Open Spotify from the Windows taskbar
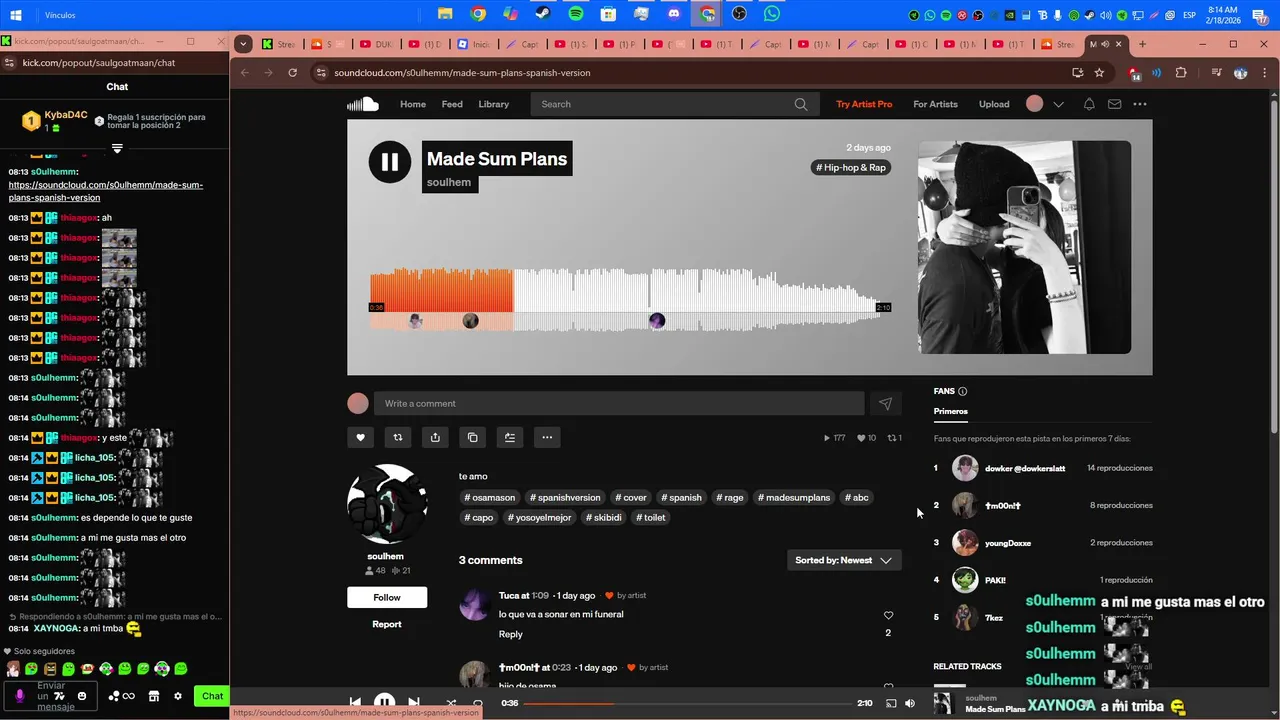 (x=576, y=14)
